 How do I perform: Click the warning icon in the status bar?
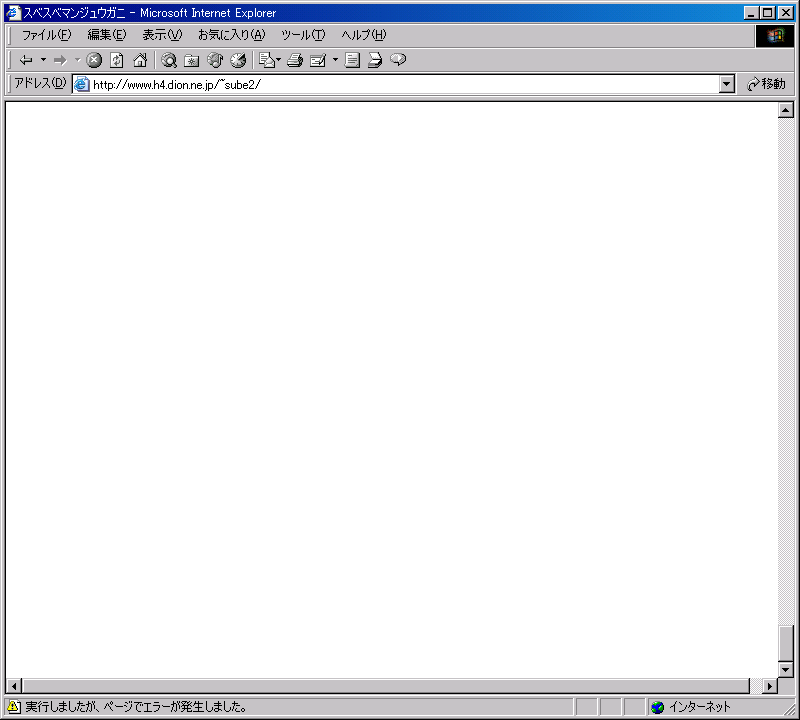coord(14,707)
